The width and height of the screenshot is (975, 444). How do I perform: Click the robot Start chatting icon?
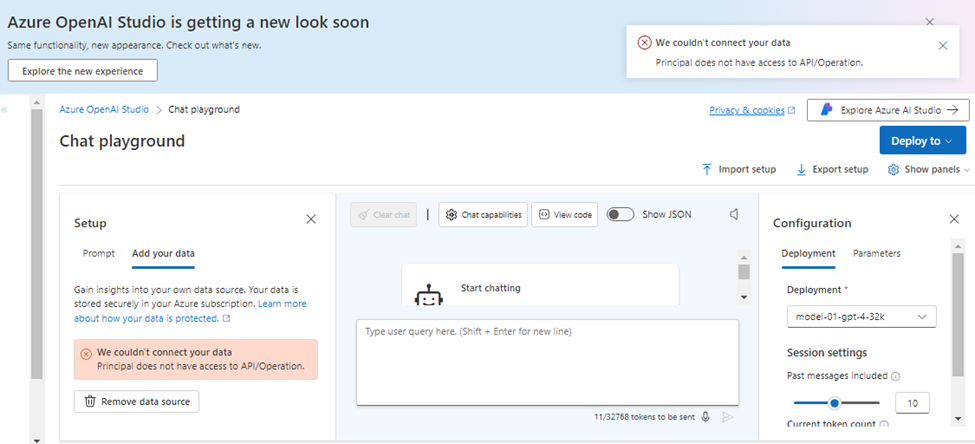click(x=428, y=295)
